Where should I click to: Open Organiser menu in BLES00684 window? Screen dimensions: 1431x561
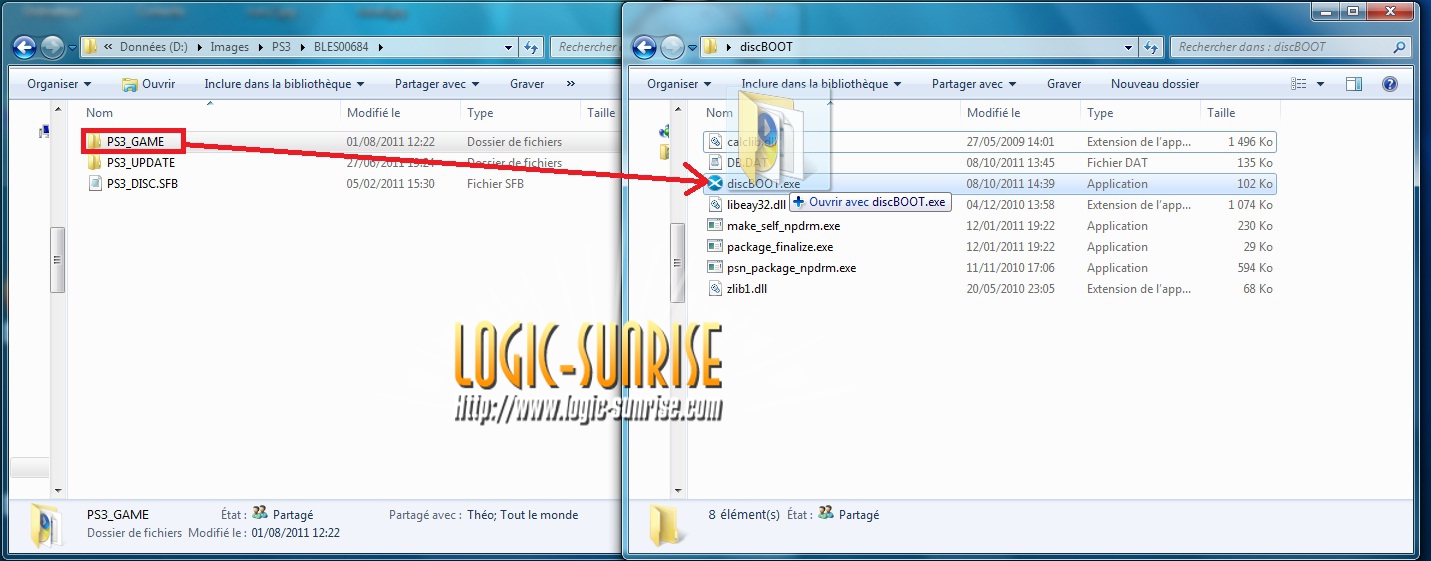pyautogui.click(x=59, y=84)
